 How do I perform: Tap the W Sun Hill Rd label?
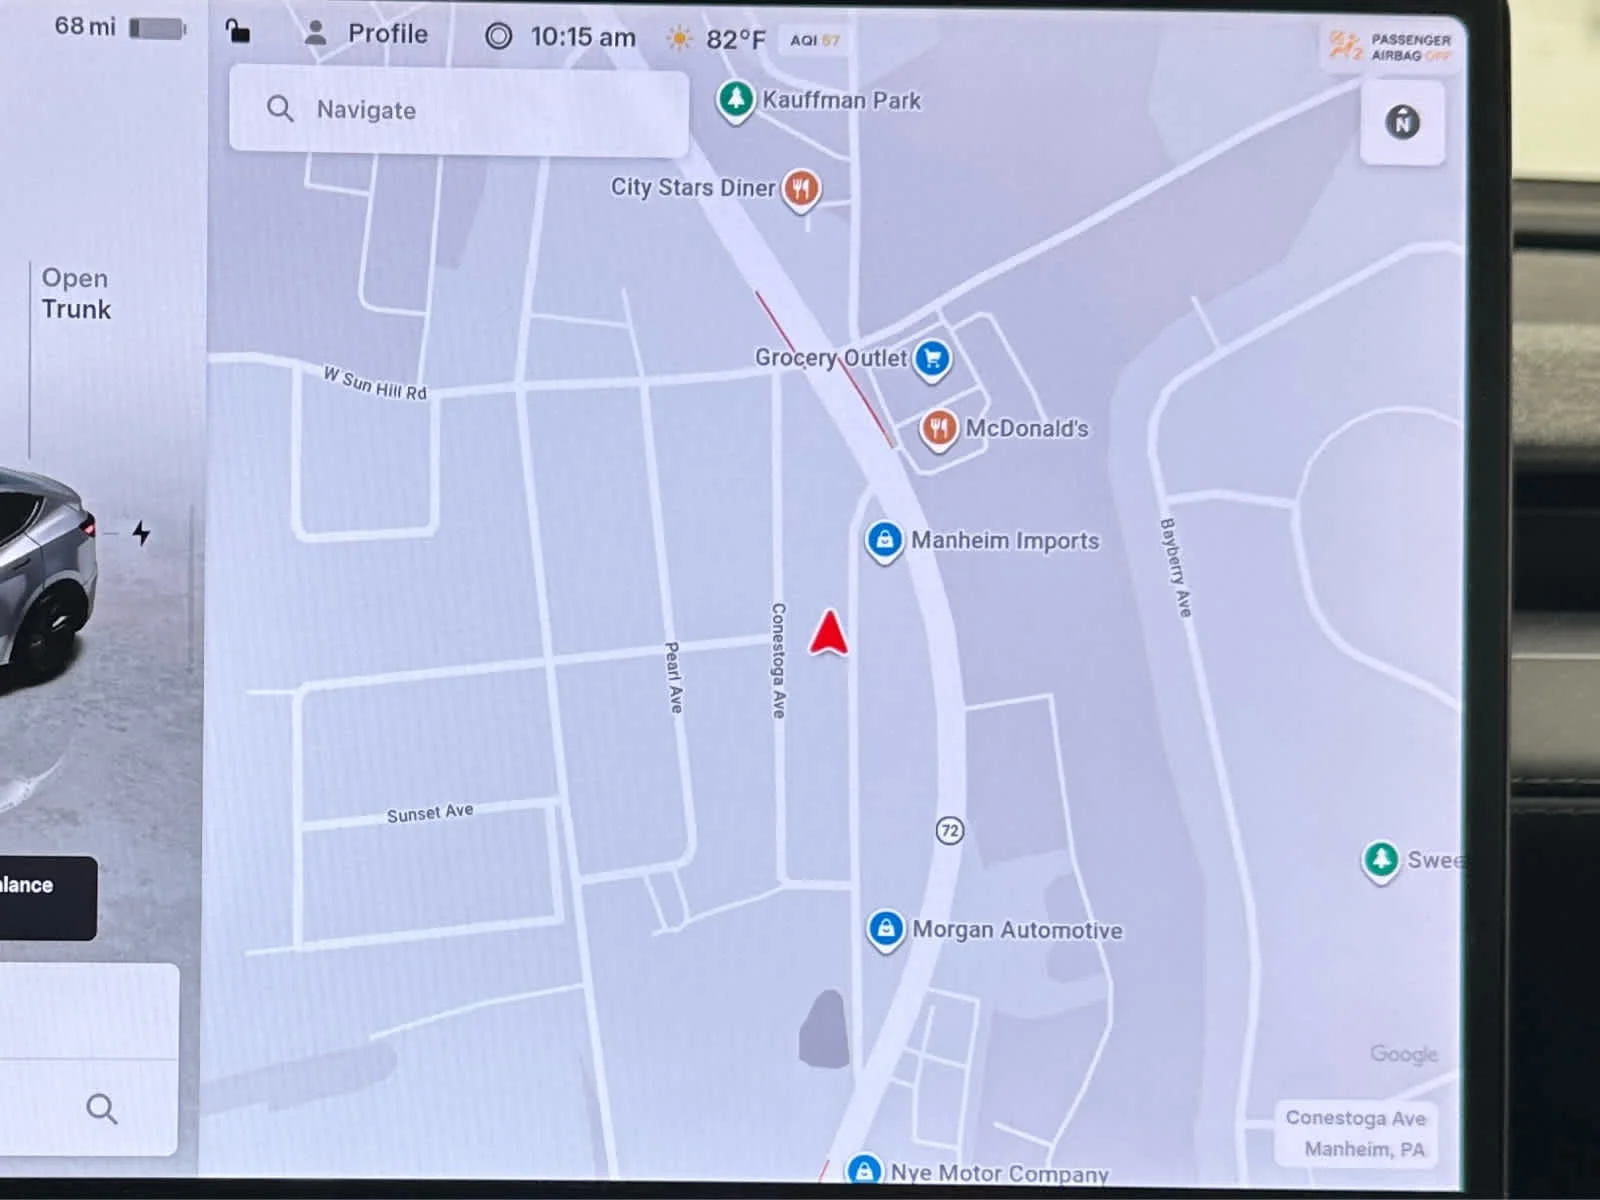(375, 383)
